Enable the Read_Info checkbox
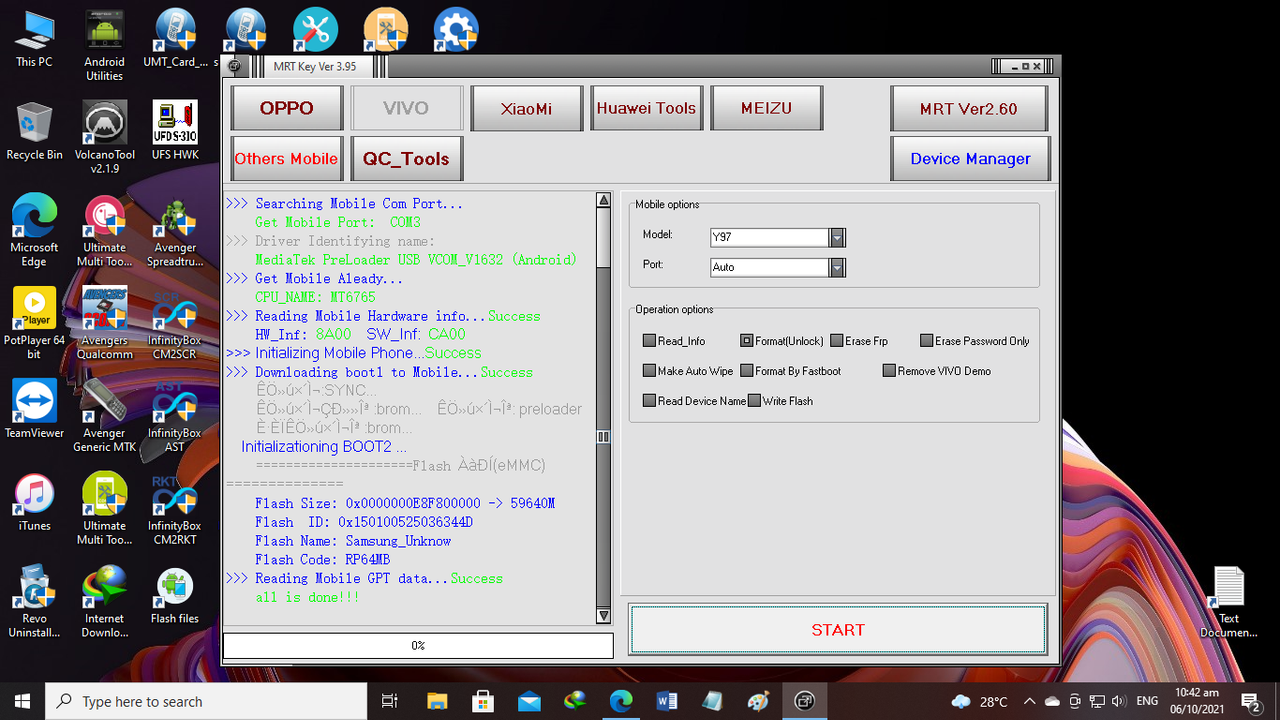This screenshot has width=1280, height=720. coord(650,341)
